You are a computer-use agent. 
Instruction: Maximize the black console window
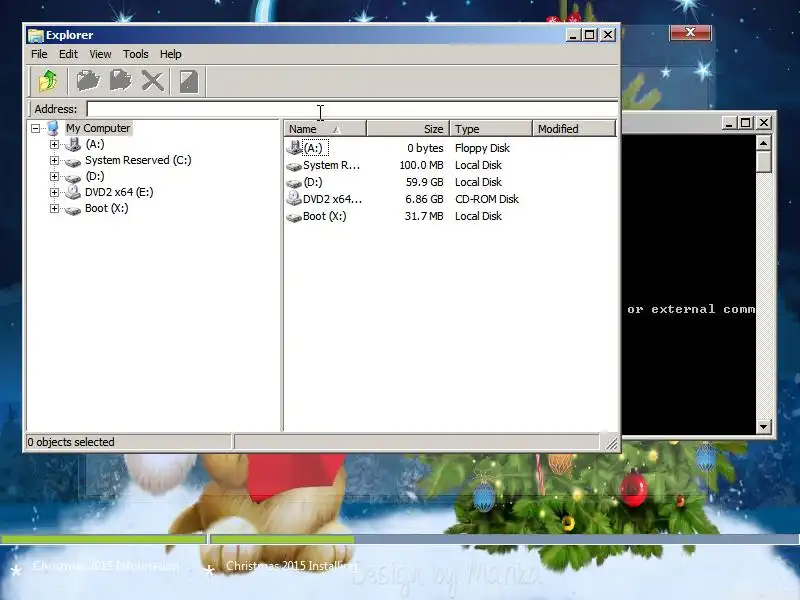click(745, 123)
